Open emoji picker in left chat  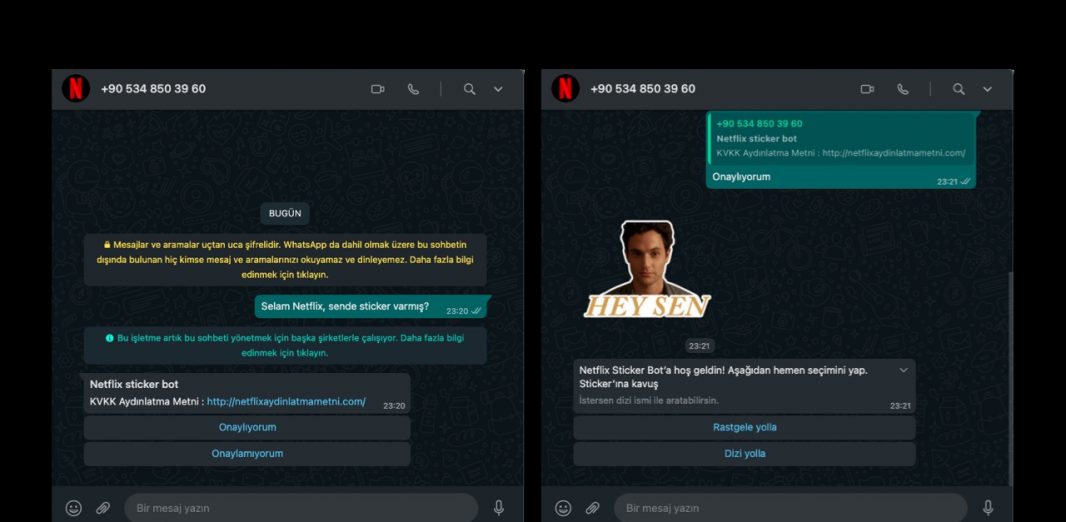(73, 508)
